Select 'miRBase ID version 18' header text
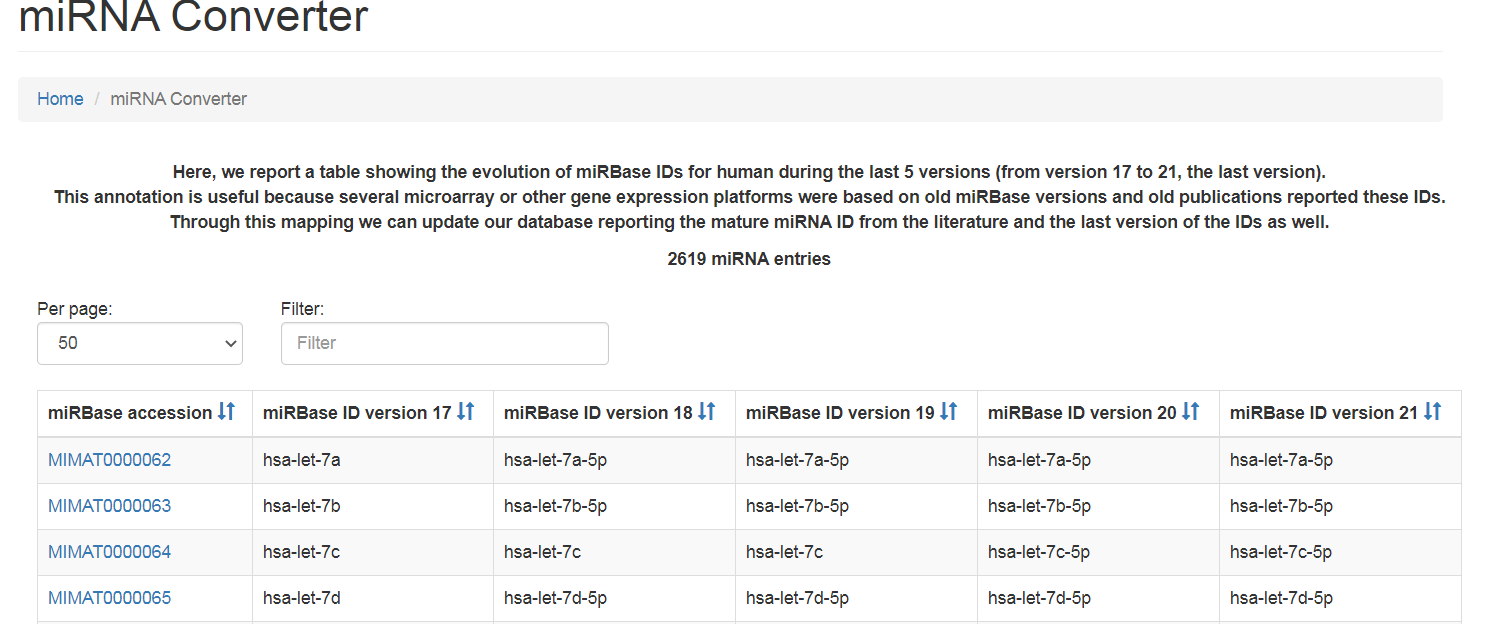1495x624 pixels. tap(598, 413)
